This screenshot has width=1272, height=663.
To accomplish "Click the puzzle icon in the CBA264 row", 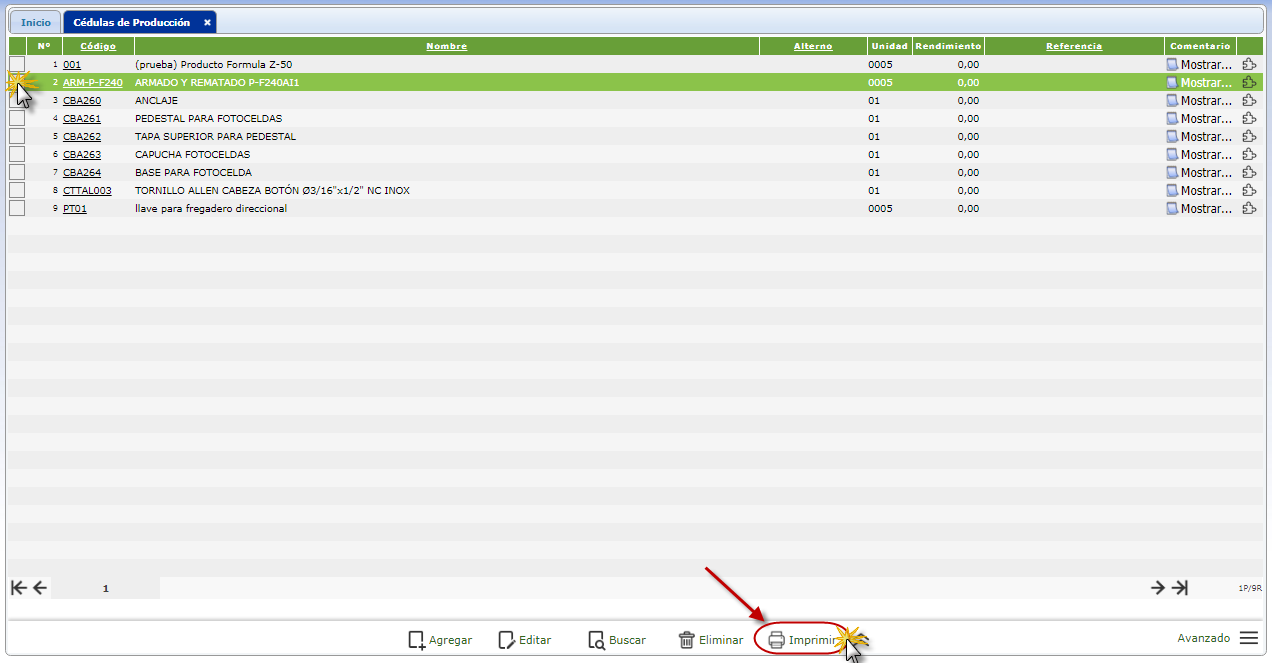I will tap(1249, 172).
